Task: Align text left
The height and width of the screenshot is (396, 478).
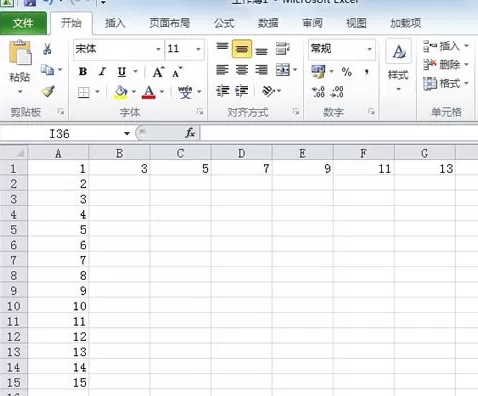Action: coord(222,70)
